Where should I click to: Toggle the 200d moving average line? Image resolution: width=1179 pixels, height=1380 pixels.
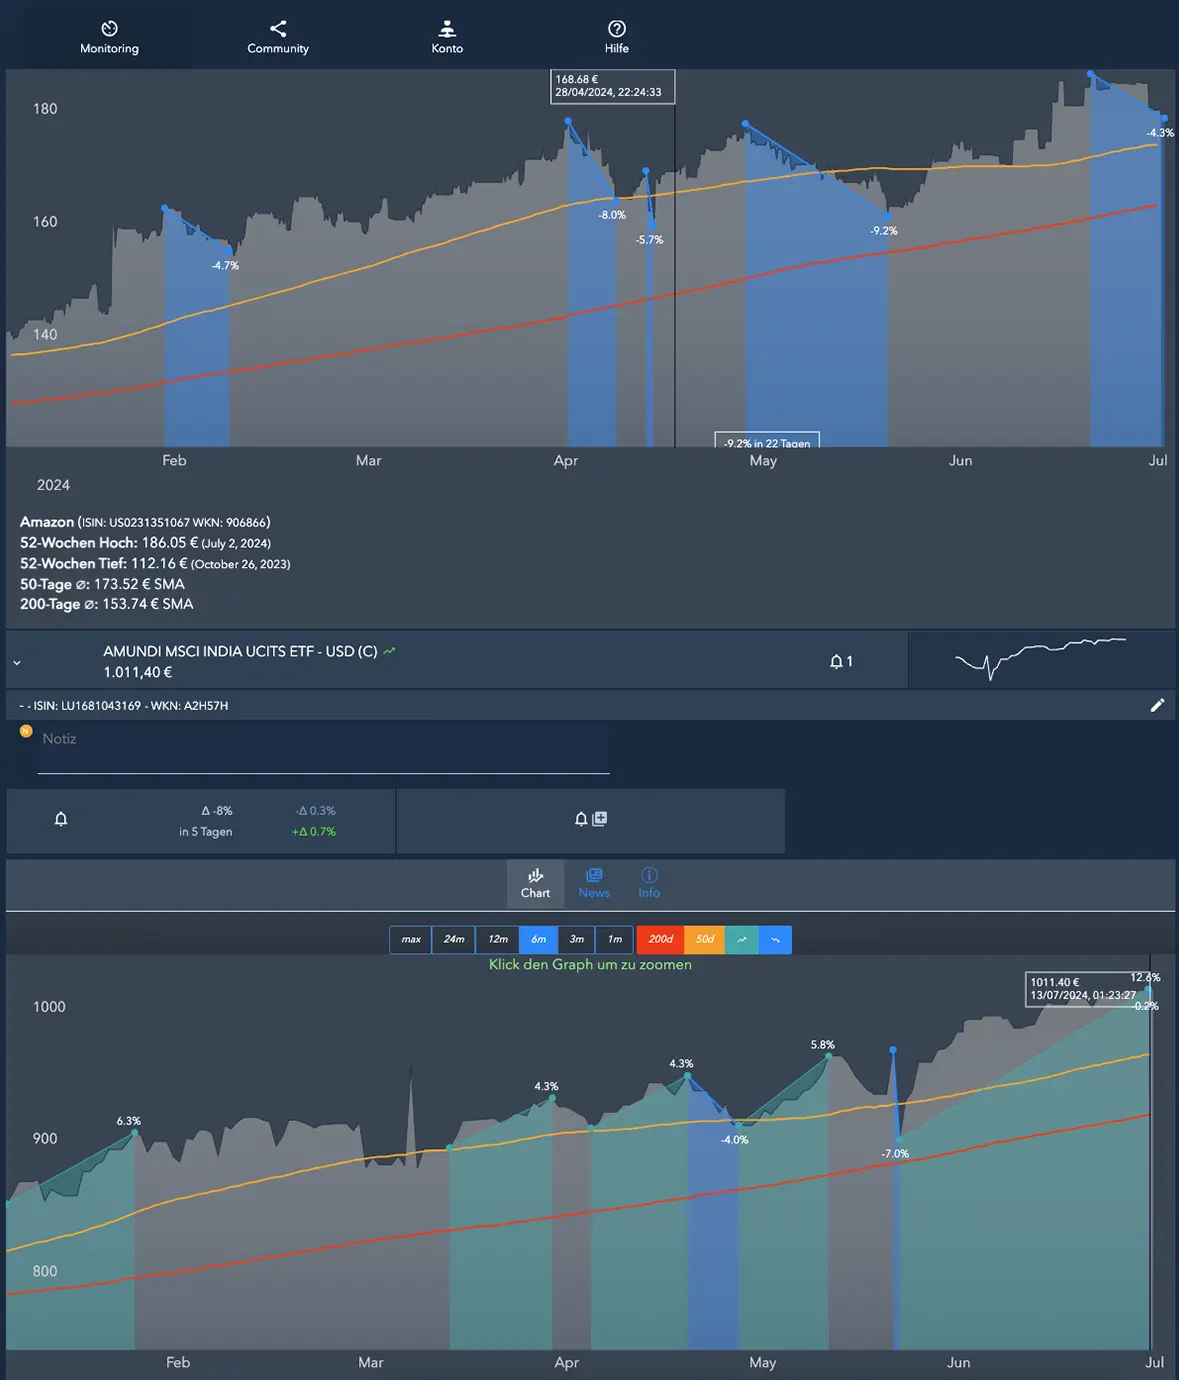pyautogui.click(x=660, y=940)
